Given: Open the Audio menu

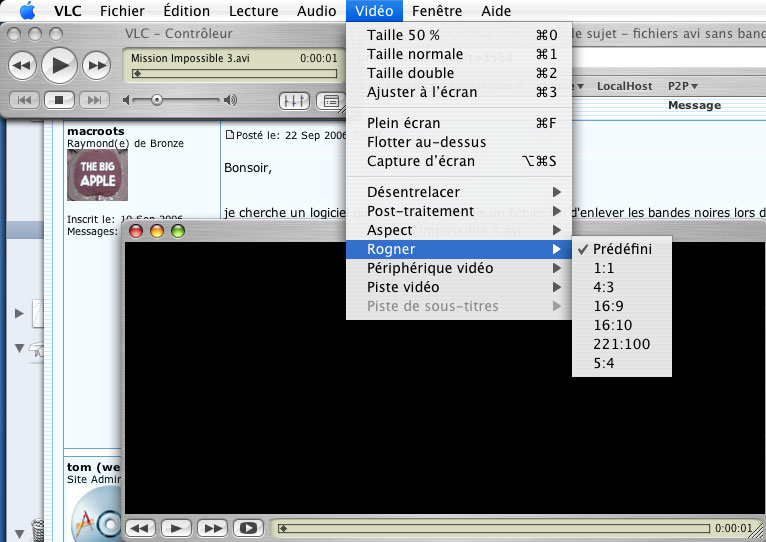Looking at the screenshot, I should pyautogui.click(x=316, y=11).
